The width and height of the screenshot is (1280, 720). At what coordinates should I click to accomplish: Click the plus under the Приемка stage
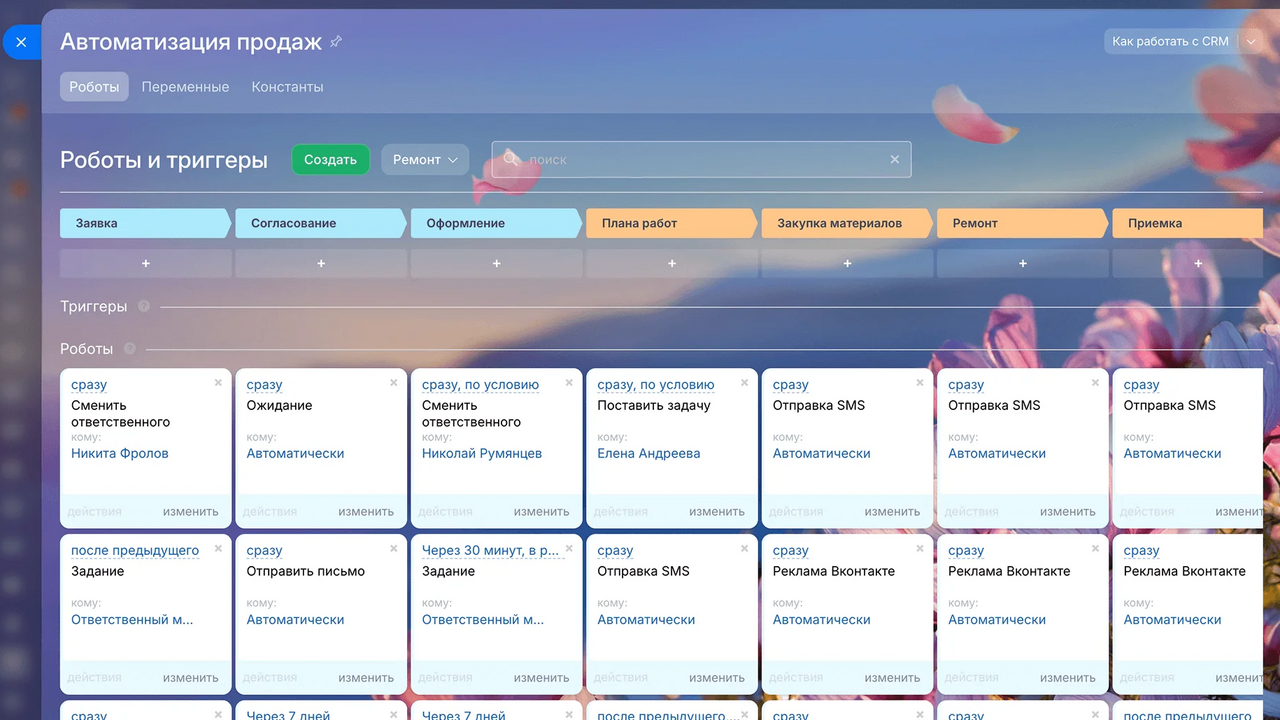1198,263
